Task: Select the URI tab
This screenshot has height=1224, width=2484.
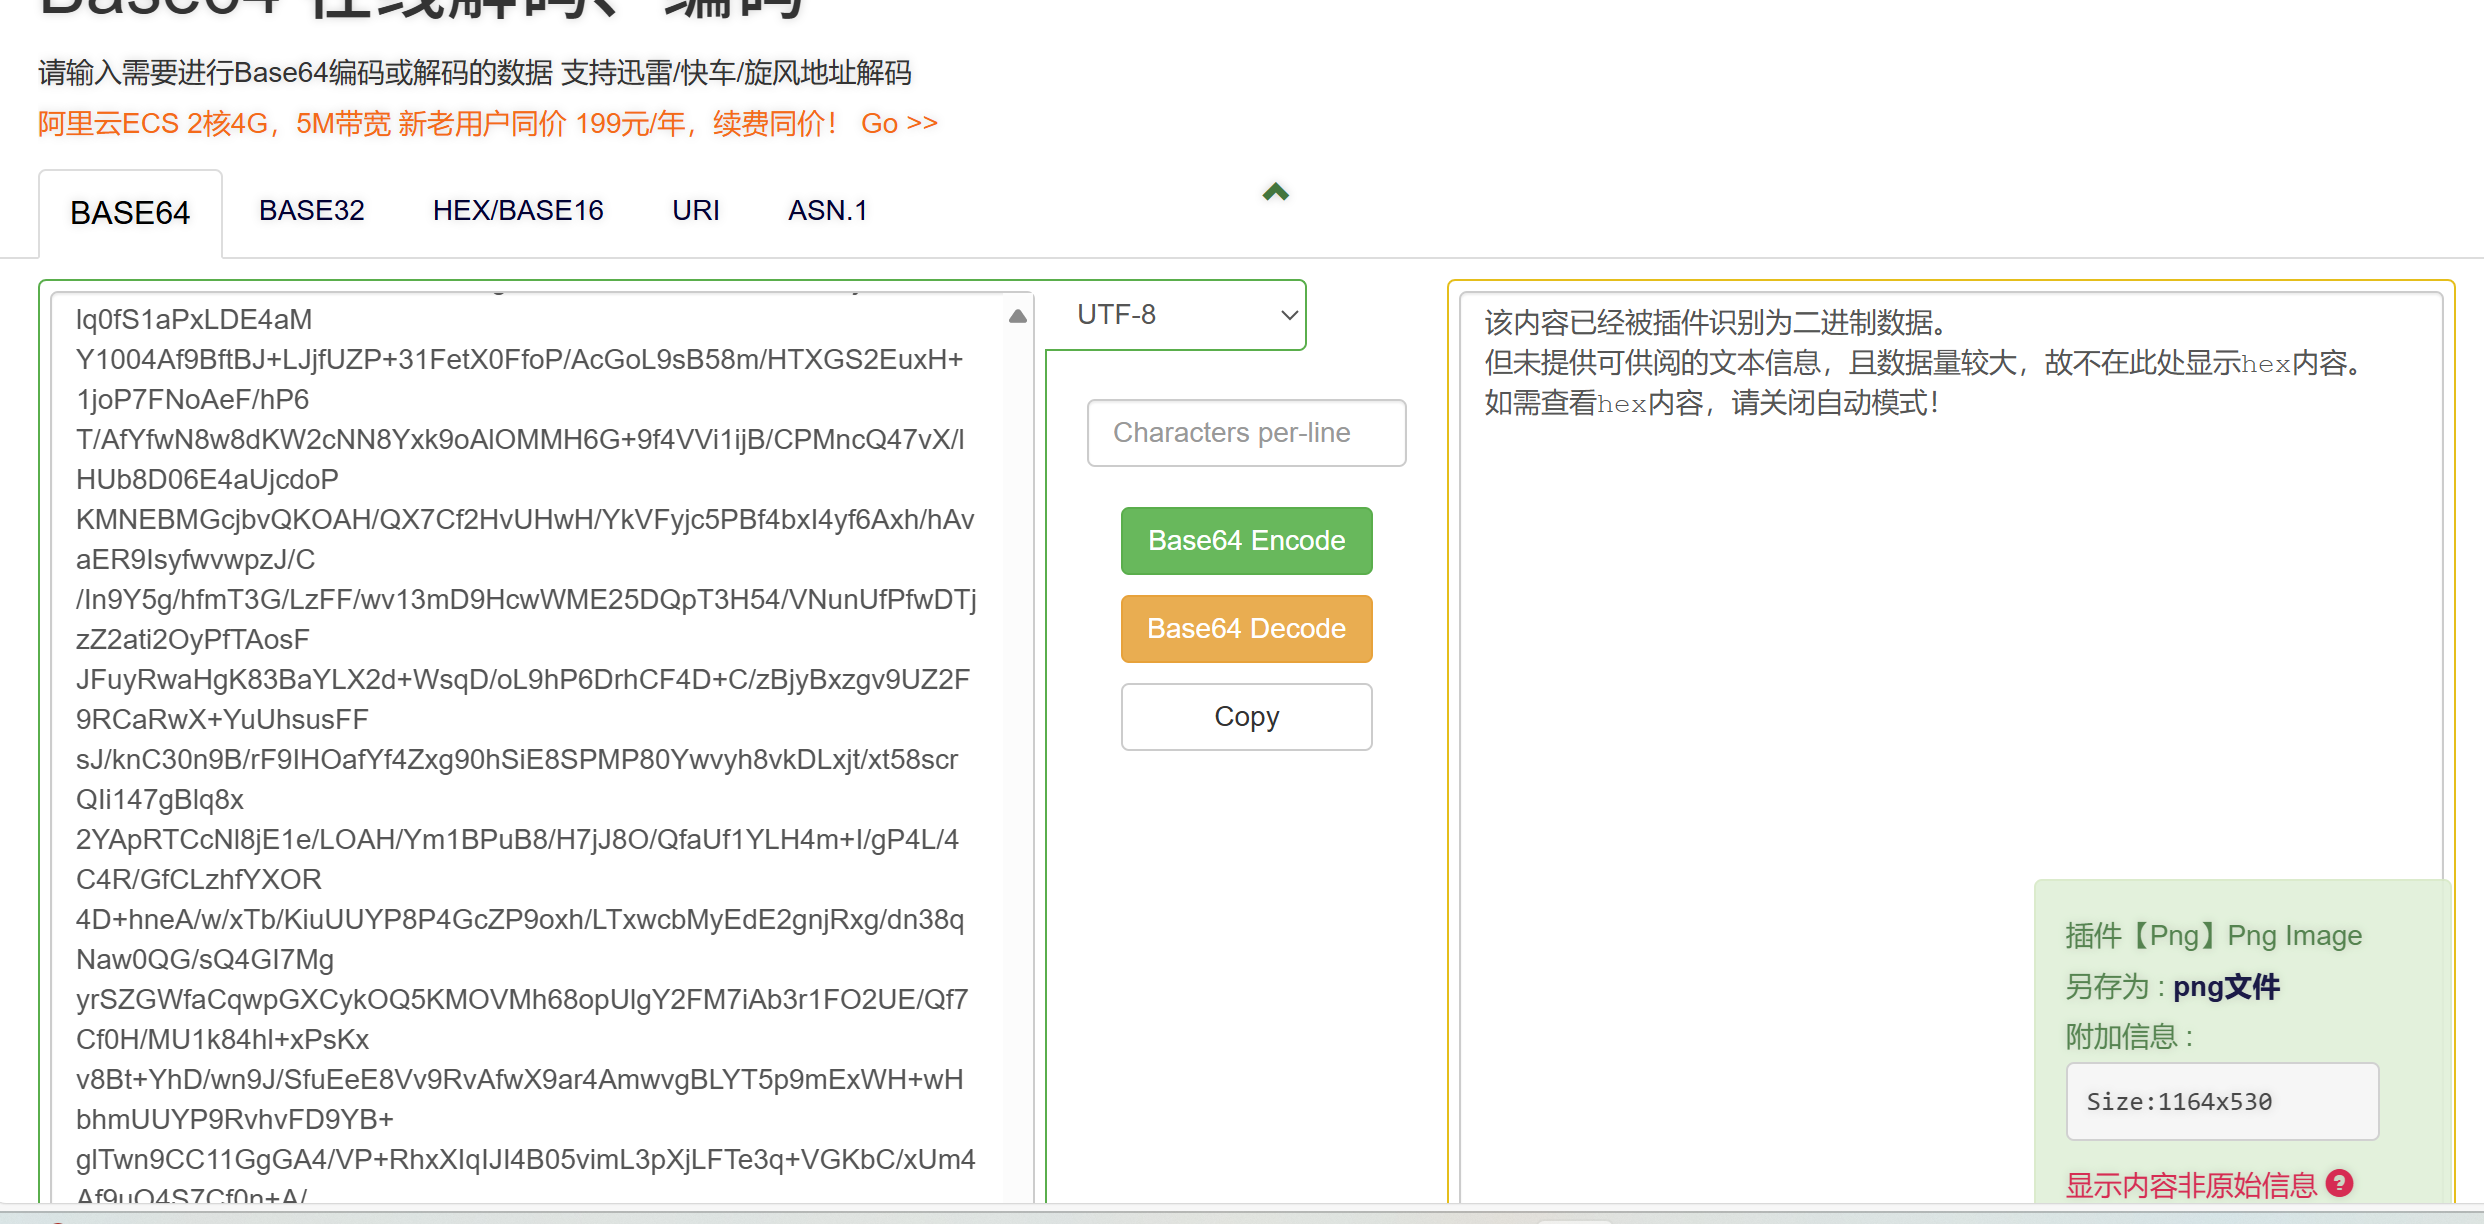Action: pos(695,211)
